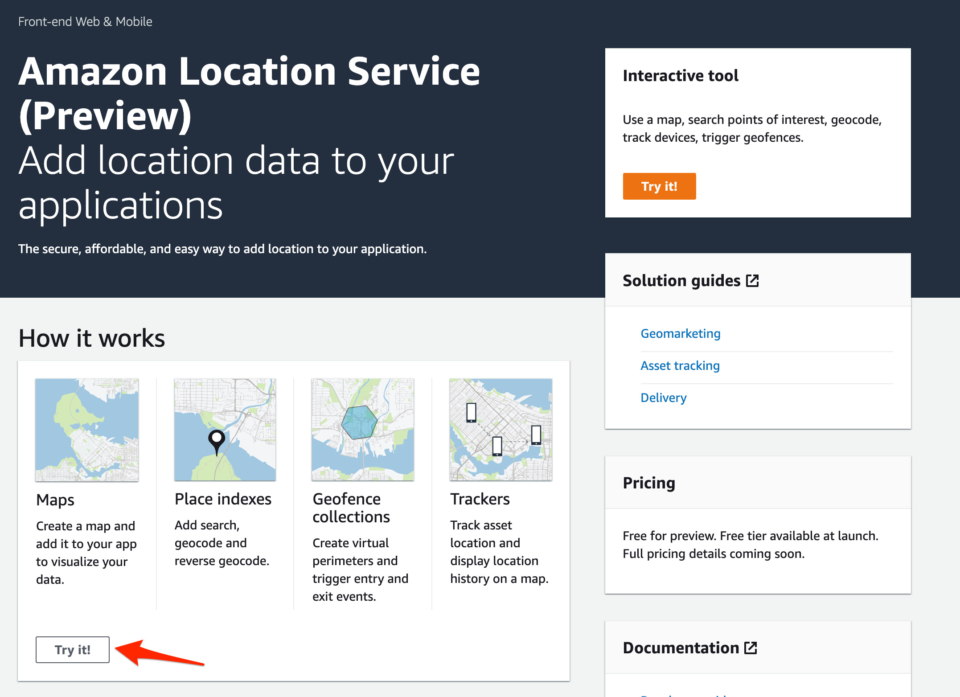This screenshot has width=960, height=697.
Task: Click the external link icon beside Solution guides
Action: 753,280
